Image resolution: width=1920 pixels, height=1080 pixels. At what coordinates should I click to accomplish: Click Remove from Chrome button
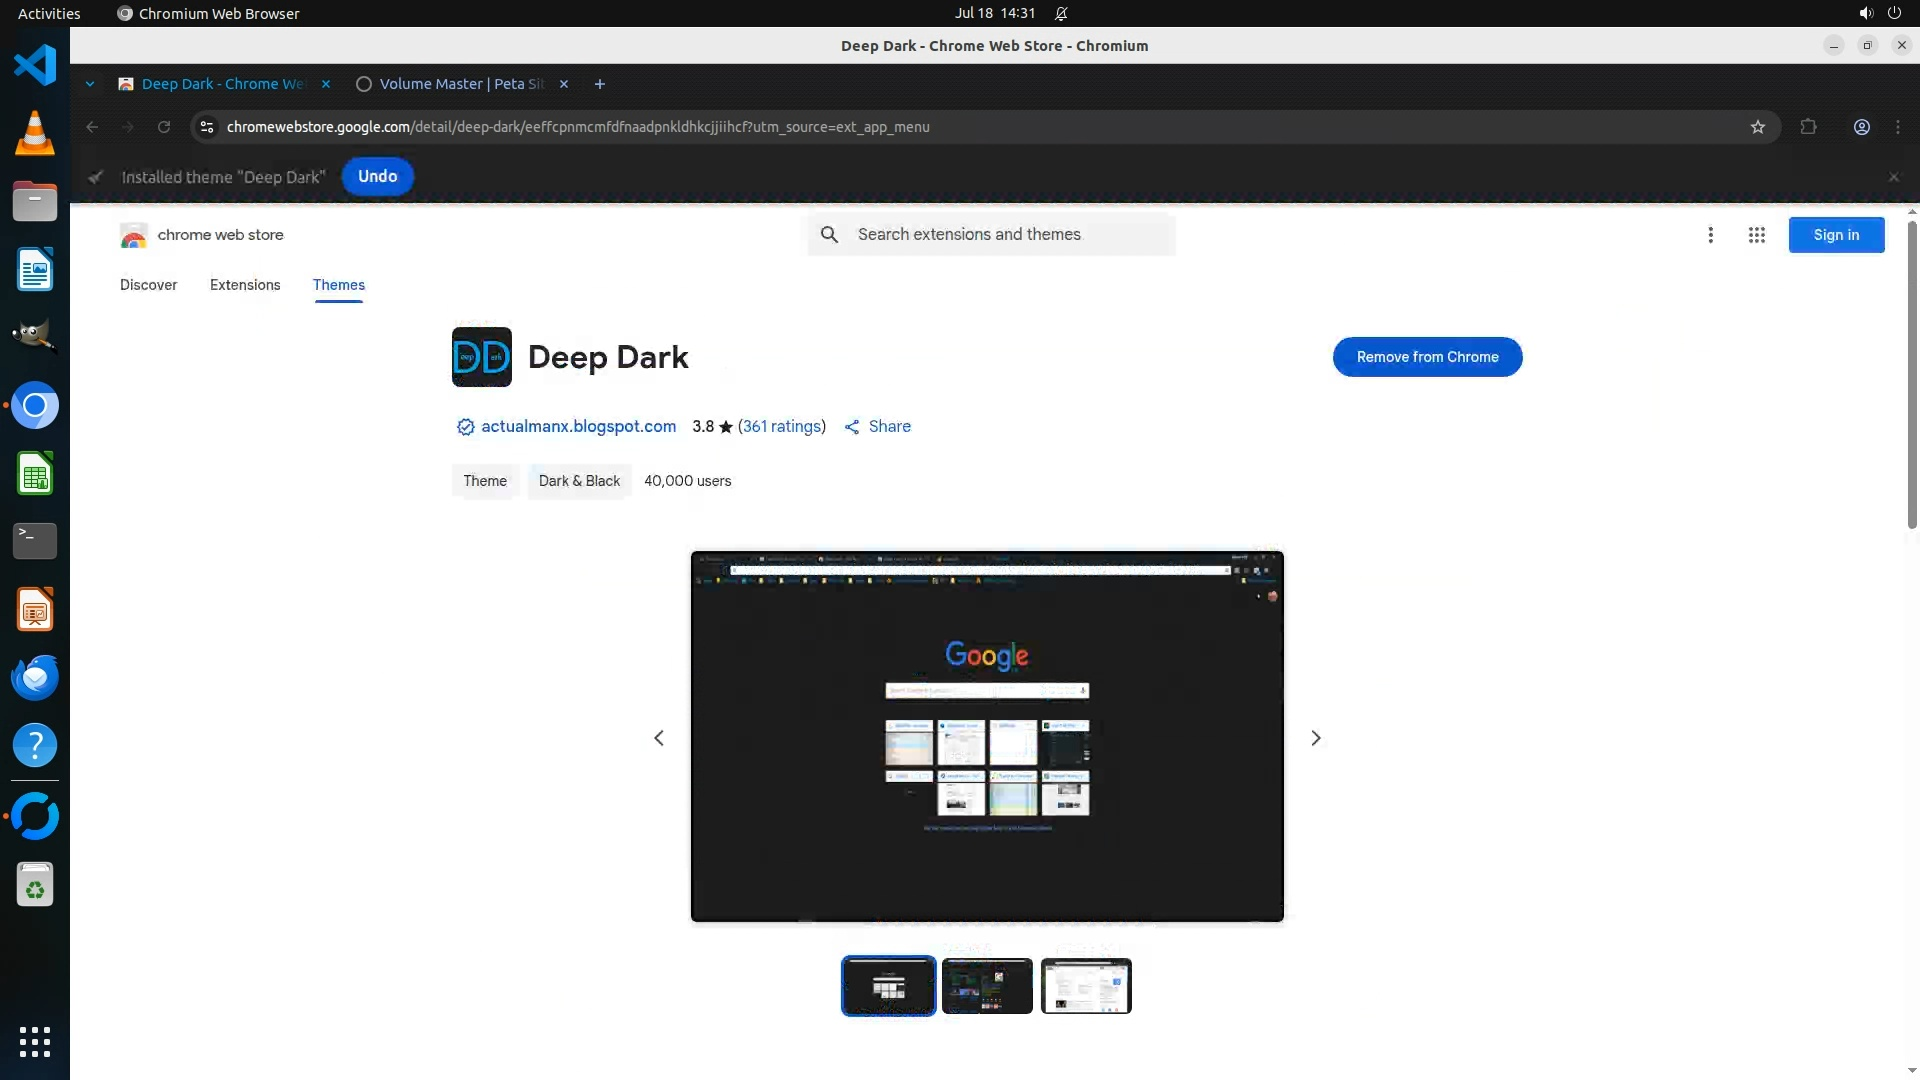click(1427, 357)
